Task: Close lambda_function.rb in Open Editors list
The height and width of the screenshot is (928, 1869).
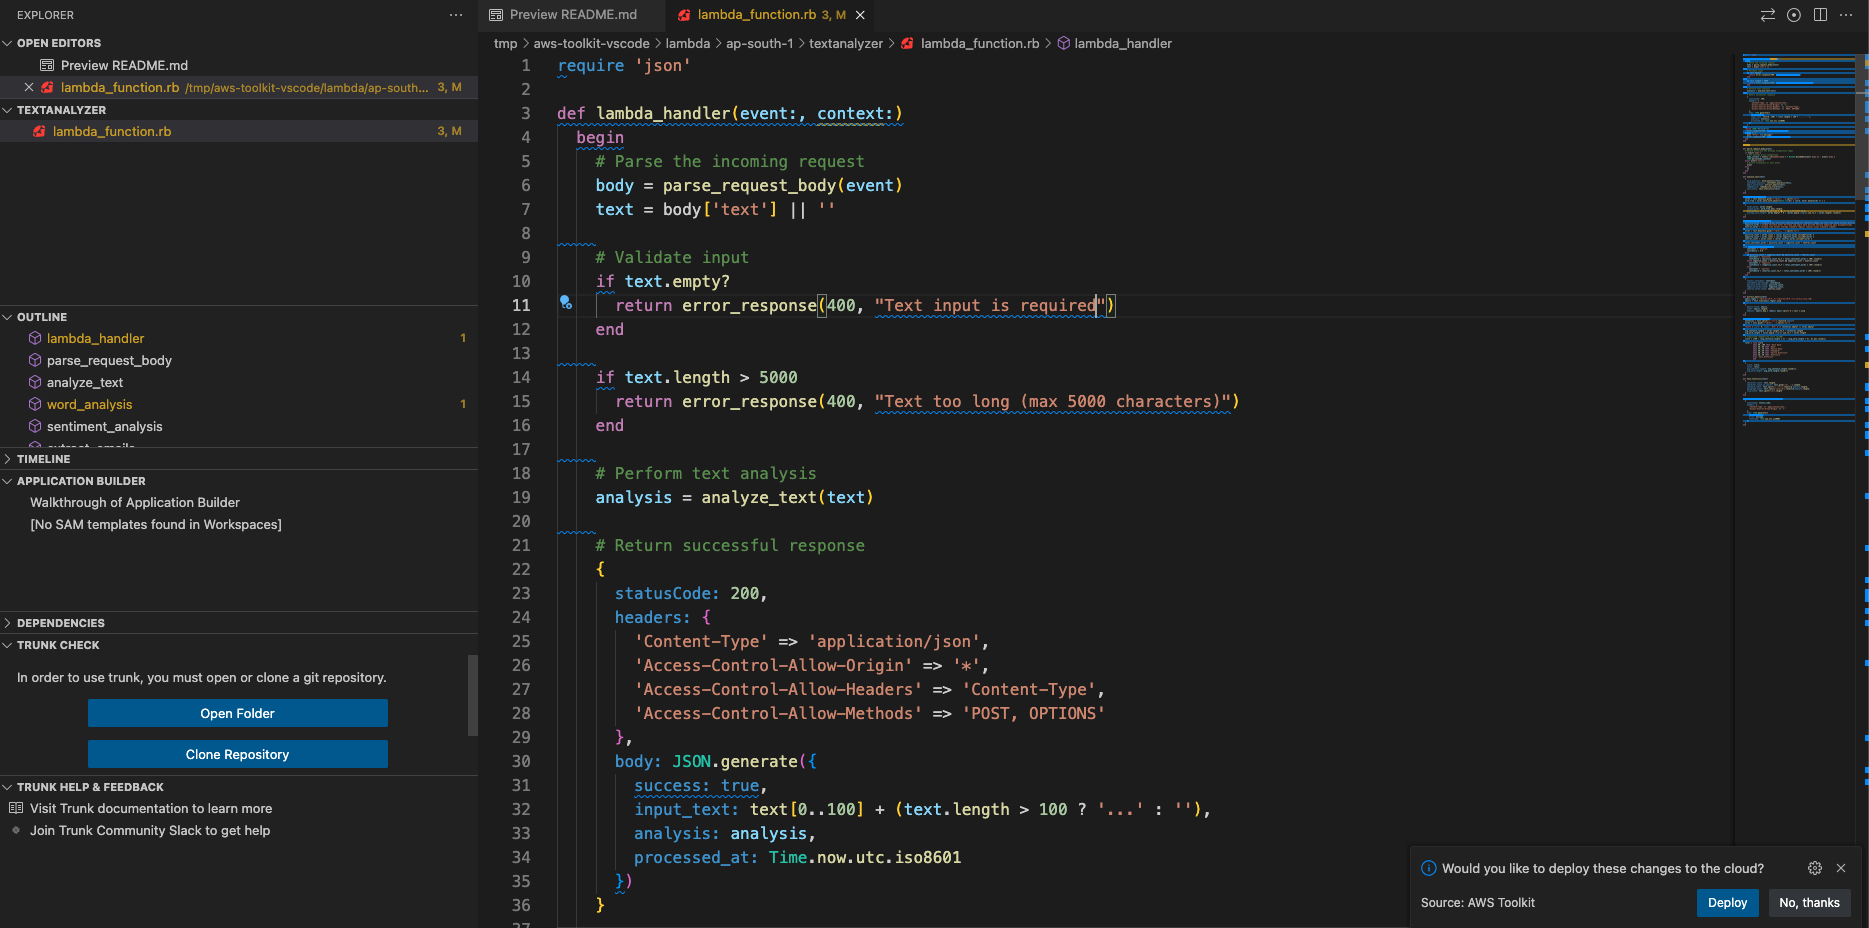Action: (x=29, y=87)
